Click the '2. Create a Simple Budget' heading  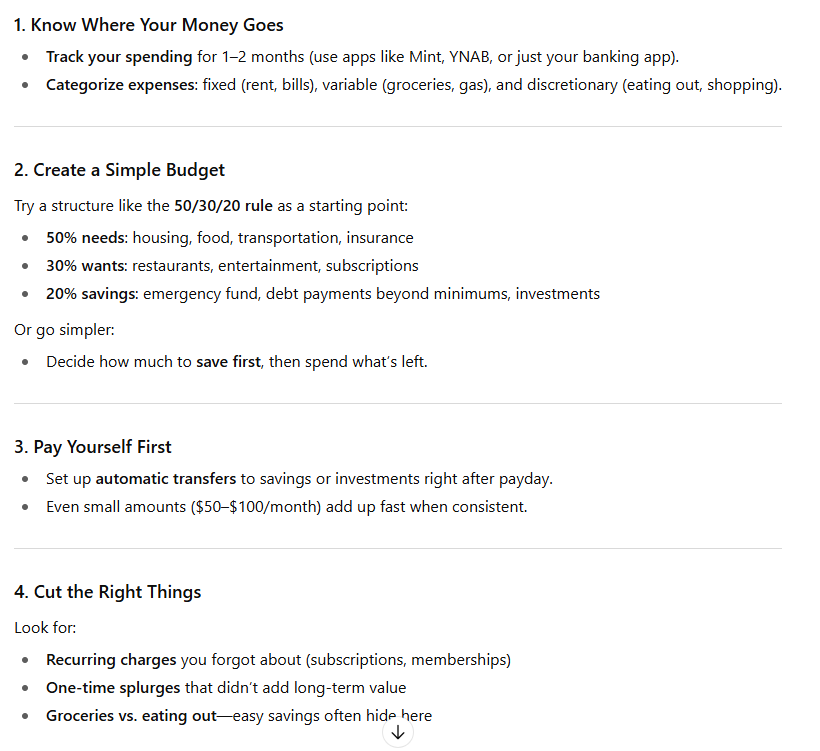(119, 170)
